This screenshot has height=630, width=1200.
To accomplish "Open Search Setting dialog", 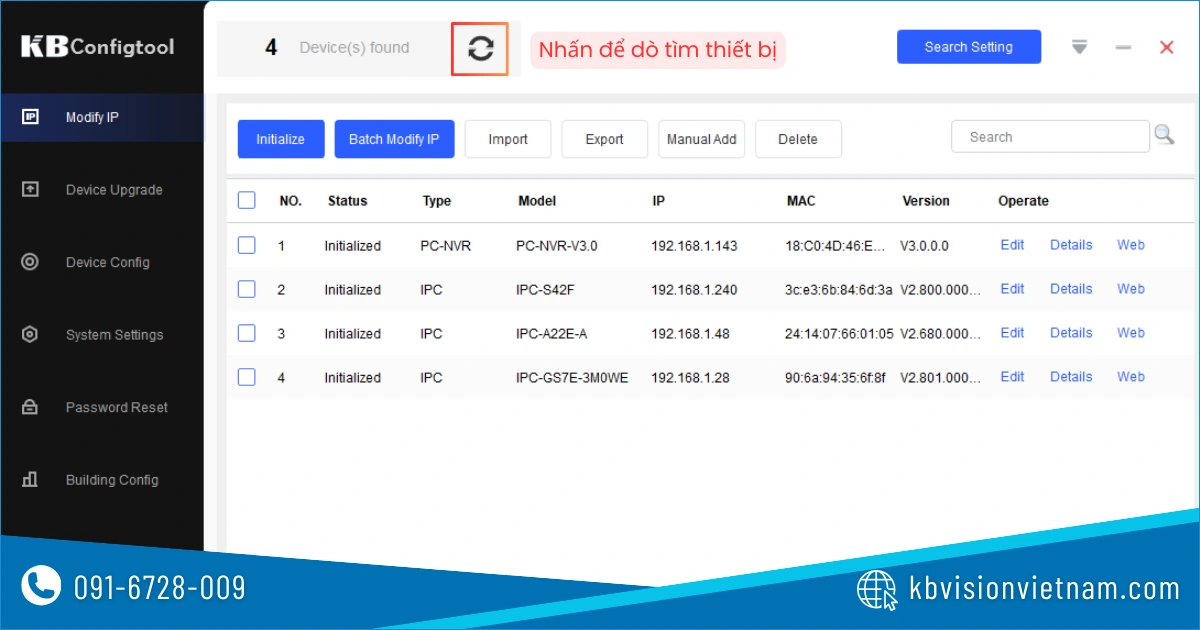I will (x=968, y=47).
